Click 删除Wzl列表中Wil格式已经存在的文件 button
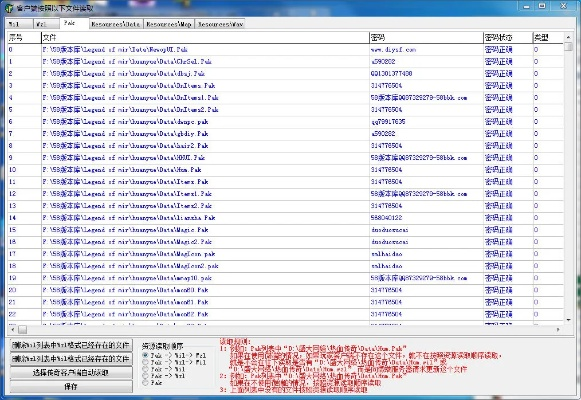The width and height of the screenshot is (581, 400). click(x=71, y=359)
